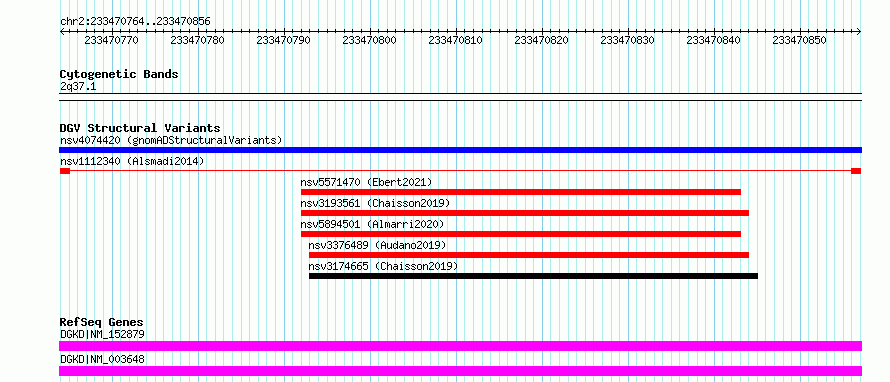This screenshot has width=890, height=382.
Task: Click the cytogenetic band 2q37.1 line
Action: click(x=460, y=97)
